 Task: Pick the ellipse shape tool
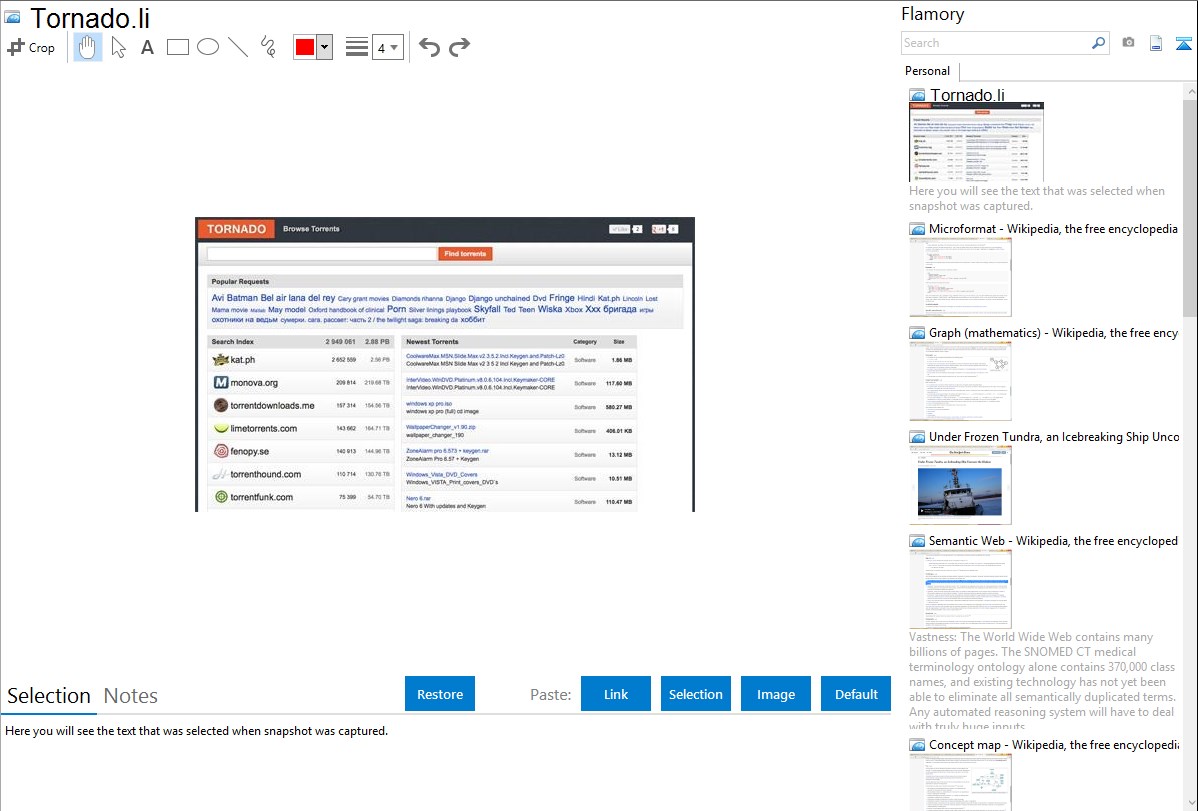[208, 47]
